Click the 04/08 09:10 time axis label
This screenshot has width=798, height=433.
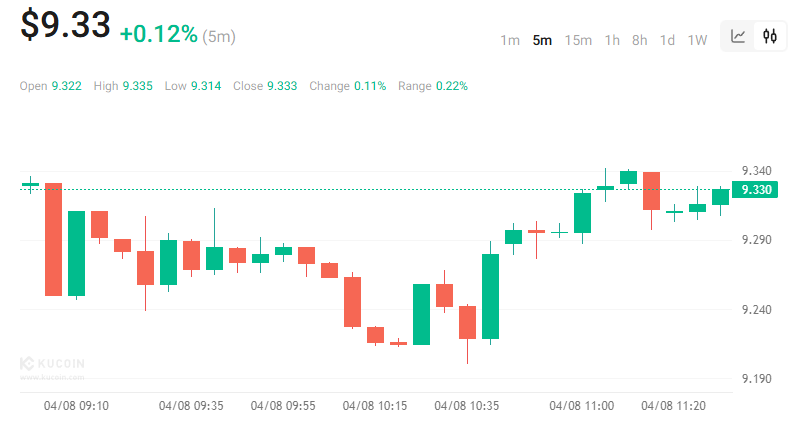[77, 406]
